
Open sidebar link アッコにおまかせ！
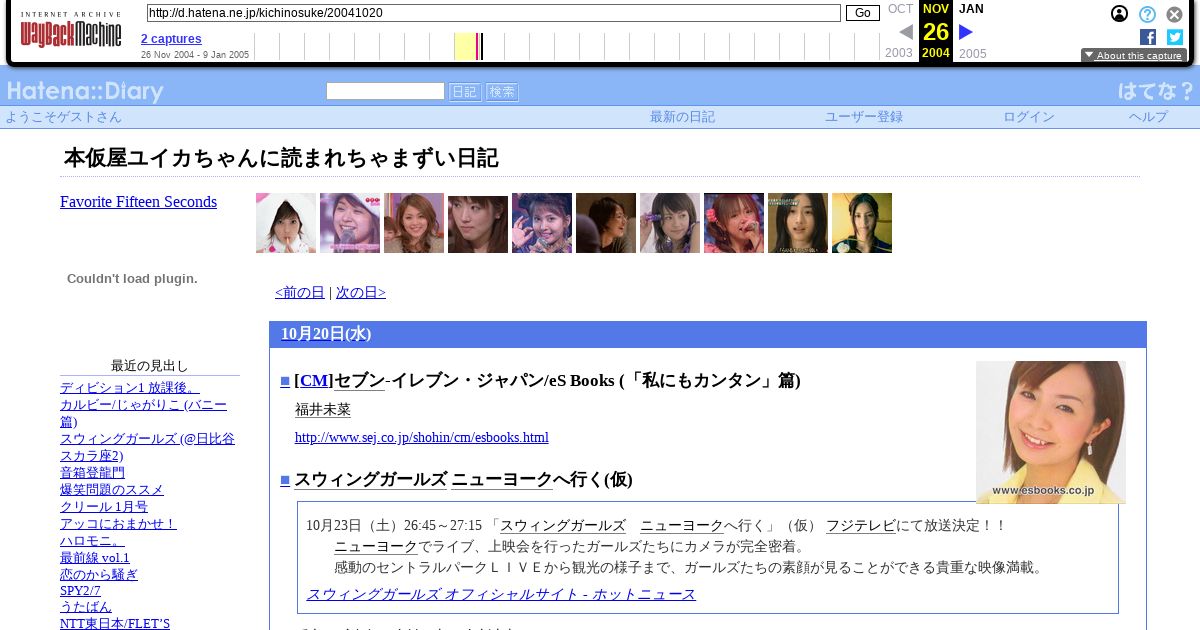(118, 524)
